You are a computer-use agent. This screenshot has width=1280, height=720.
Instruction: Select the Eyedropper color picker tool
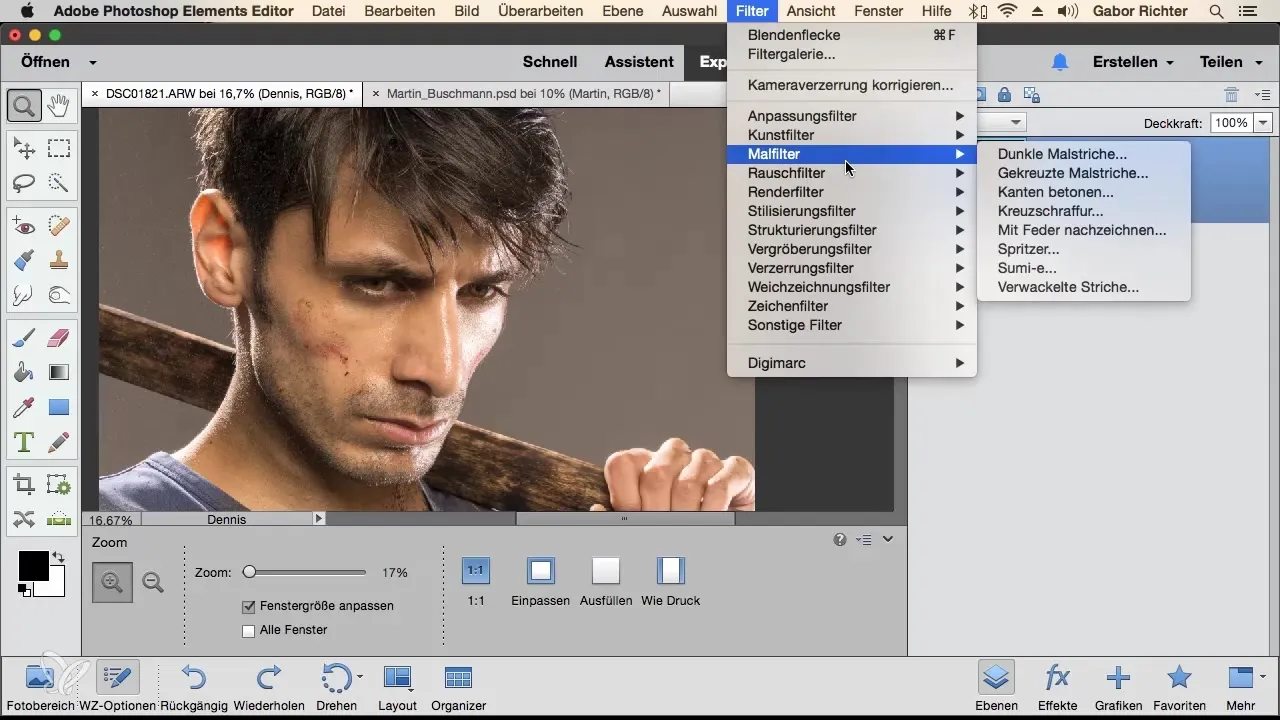click(x=24, y=407)
